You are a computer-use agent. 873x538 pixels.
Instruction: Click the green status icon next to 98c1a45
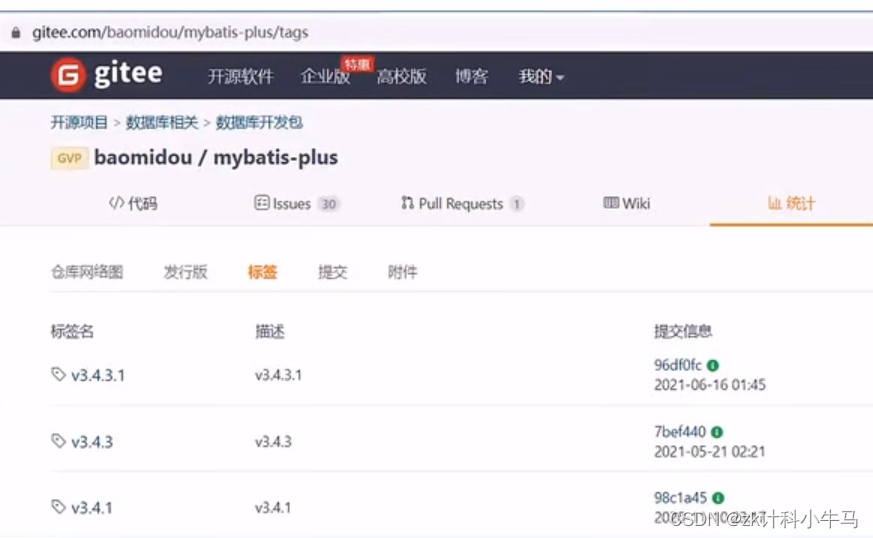tap(718, 498)
